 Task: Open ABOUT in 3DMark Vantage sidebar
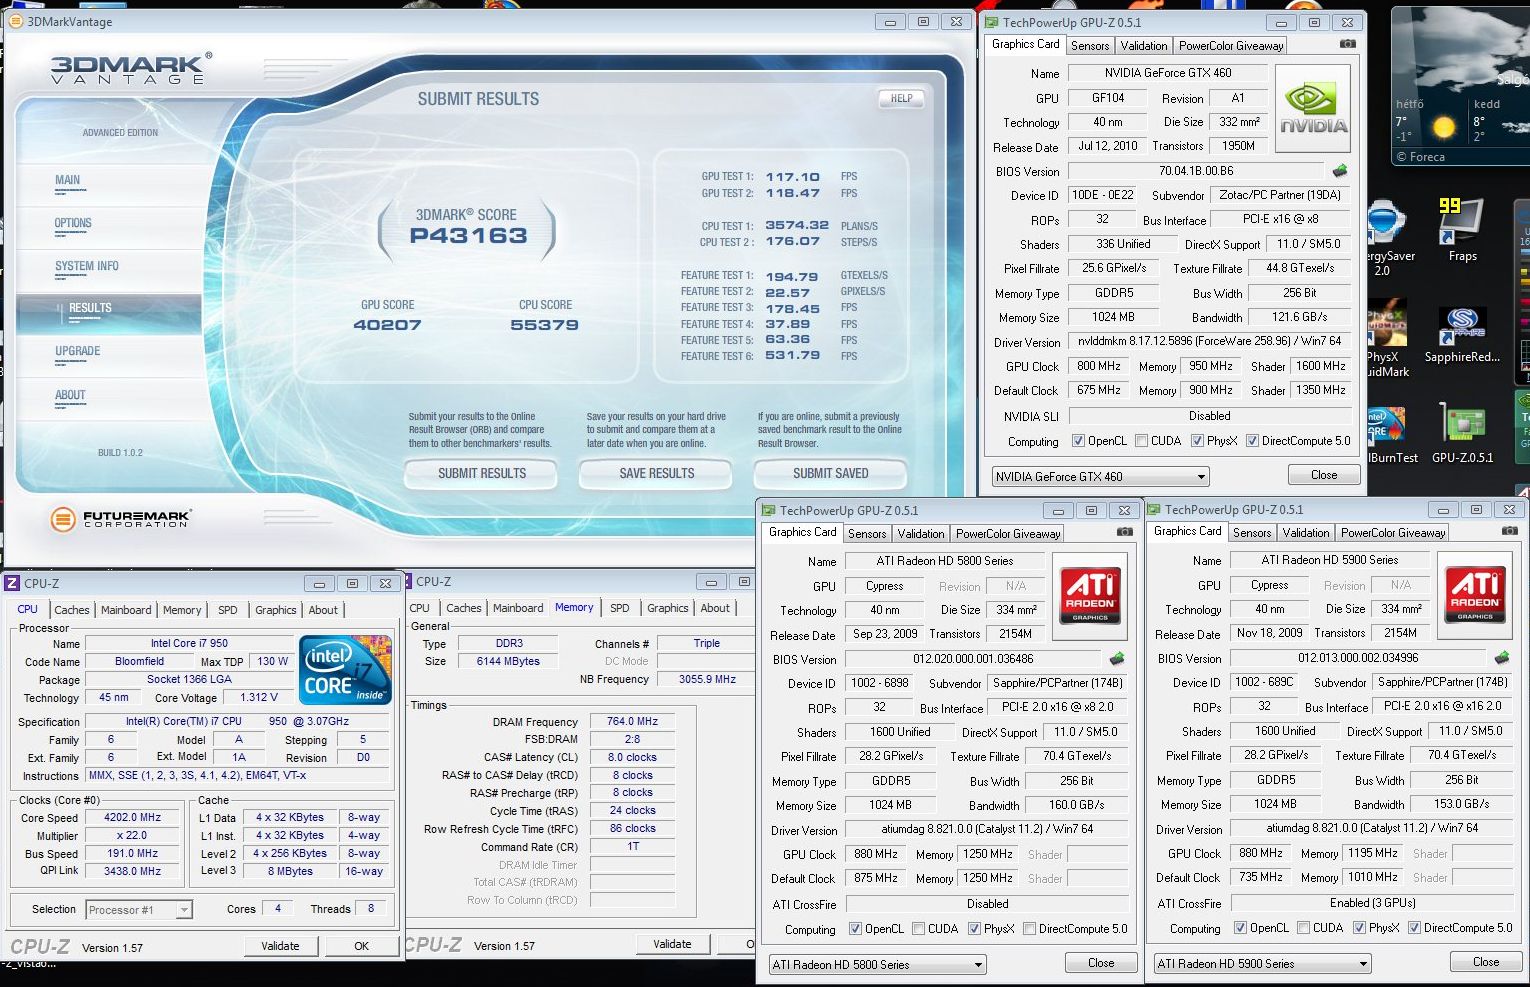(x=70, y=395)
